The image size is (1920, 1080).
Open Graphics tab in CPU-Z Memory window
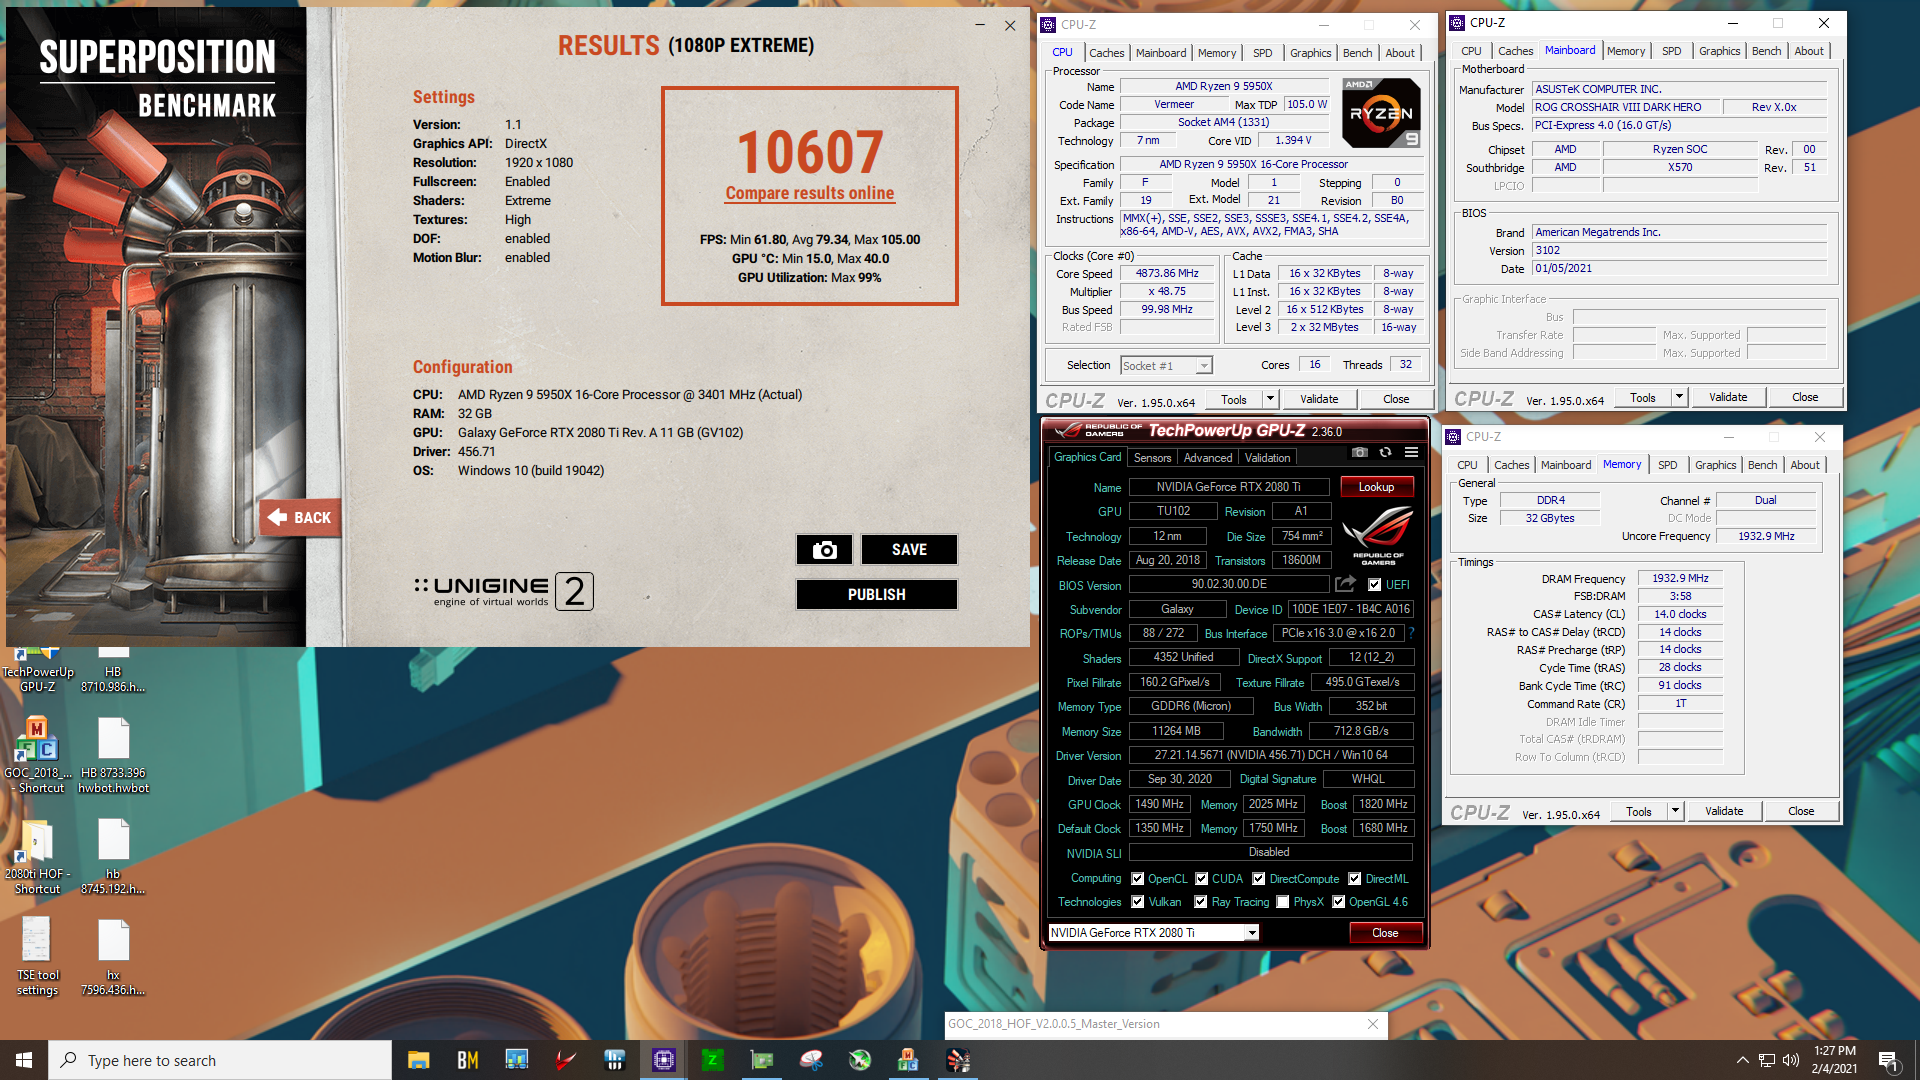click(x=1715, y=465)
